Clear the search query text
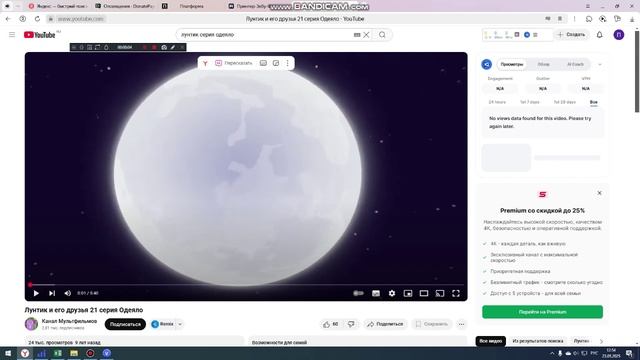 point(366,35)
